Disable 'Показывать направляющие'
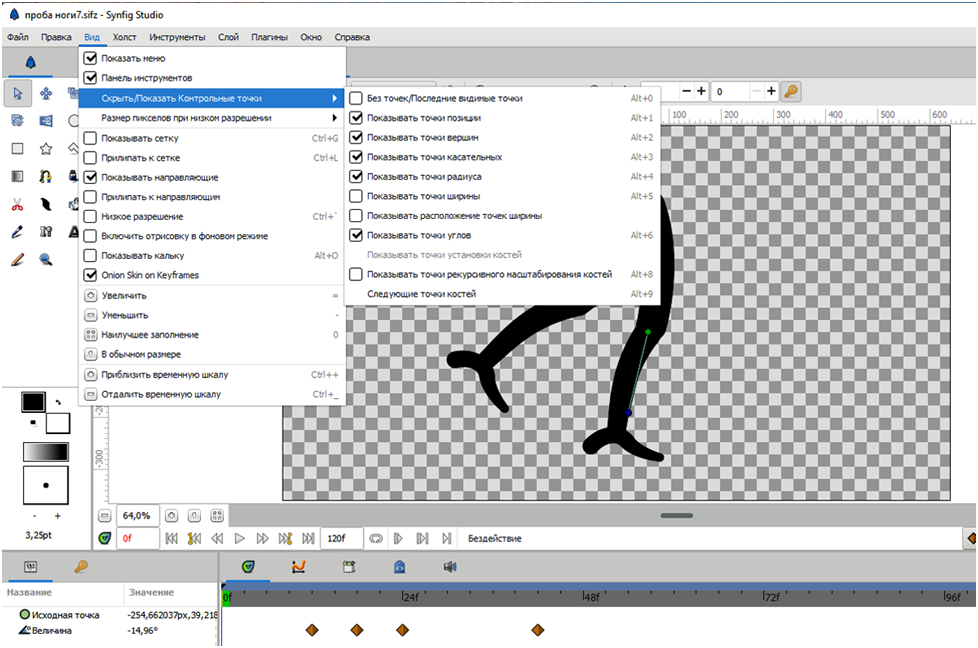This screenshot has height=648, width=978. tap(90, 178)
